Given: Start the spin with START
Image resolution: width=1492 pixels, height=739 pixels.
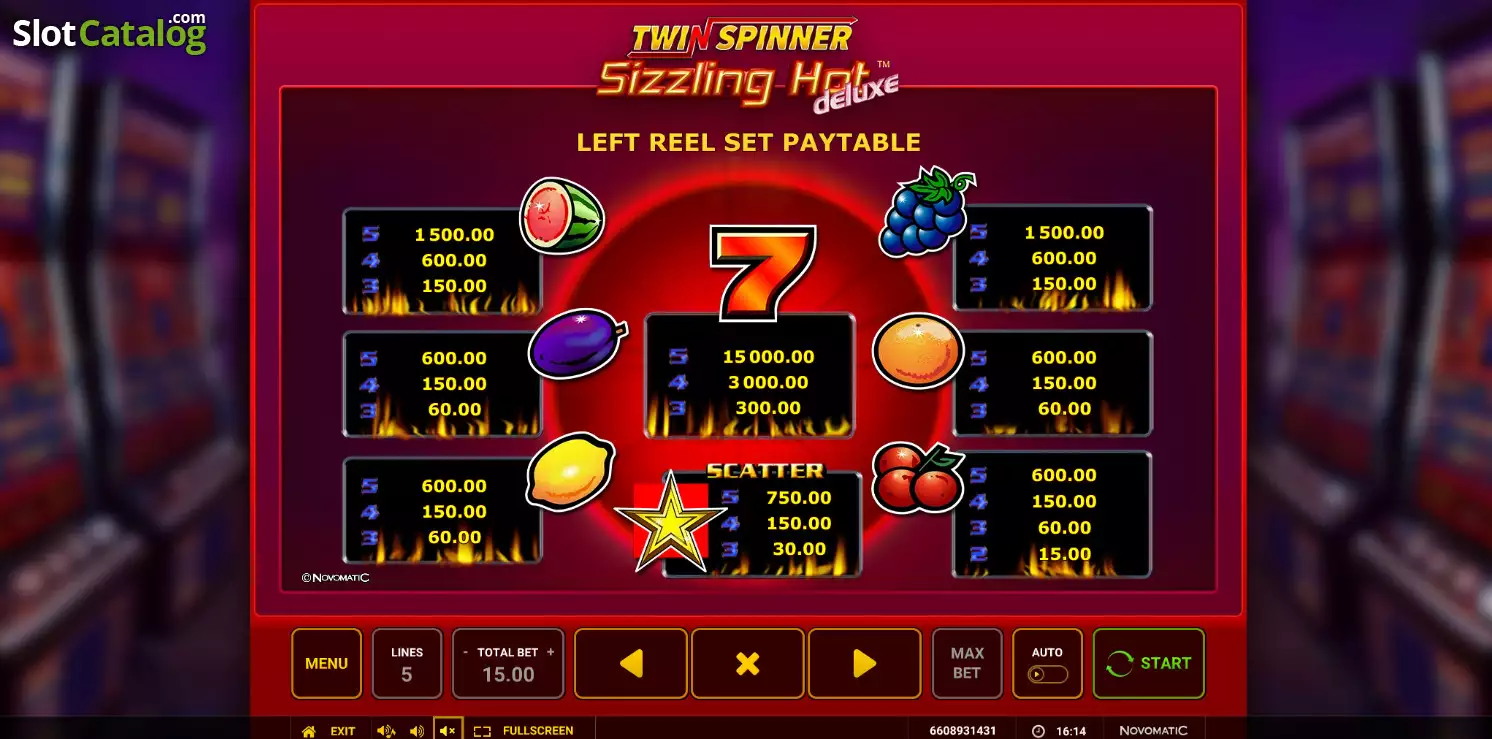Looking at the screenshot, I should [1149, 664].
